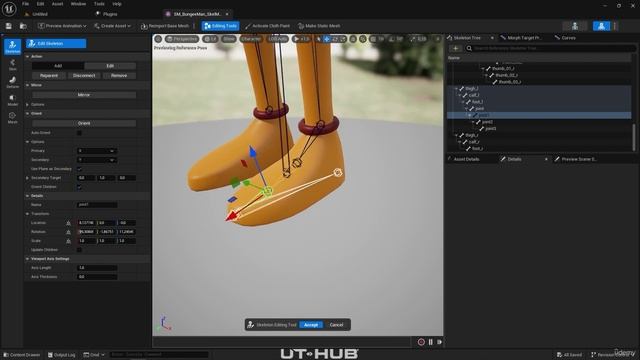The width and height of the screenshot is (640, 360).
Task: Click the Mirror button
Action: click(x=84, y=95)
